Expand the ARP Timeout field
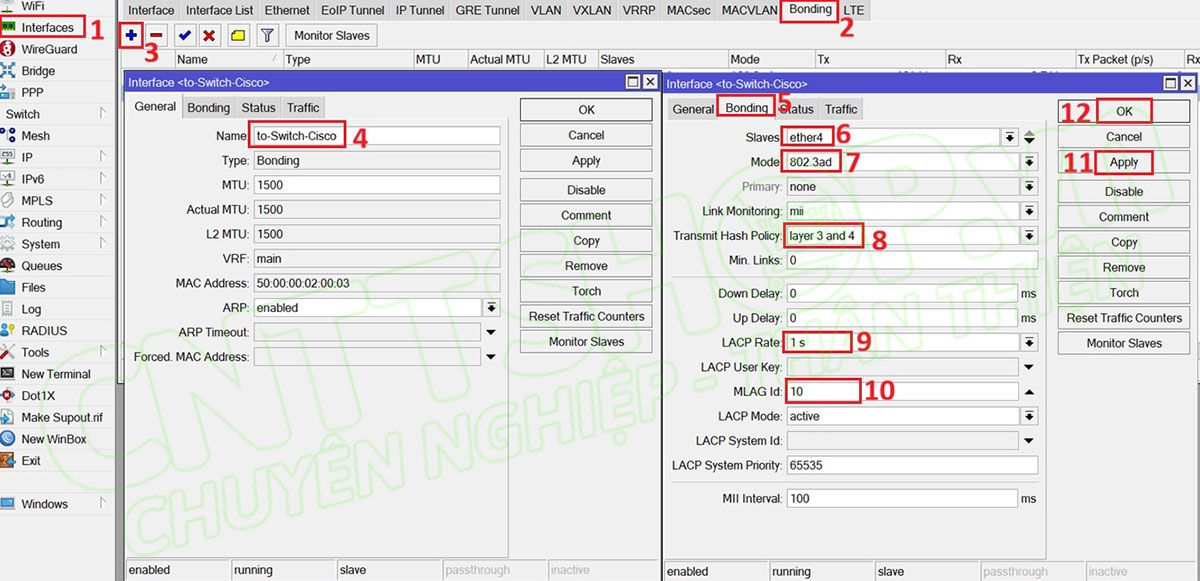The image size is (1200, 581). click(x=491, y=332)
